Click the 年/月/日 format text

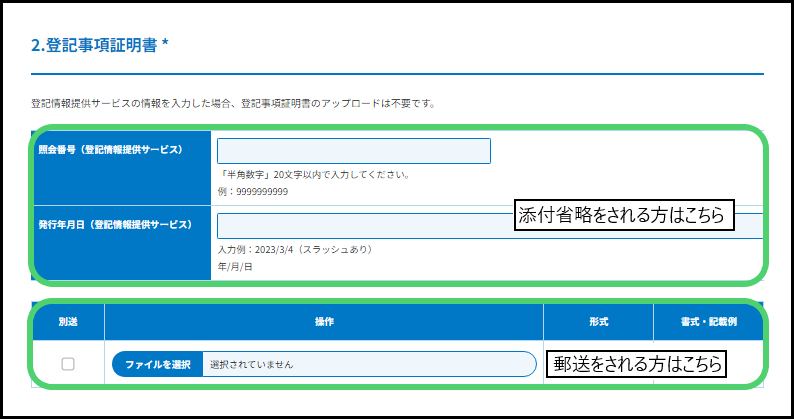pos(235,267)
